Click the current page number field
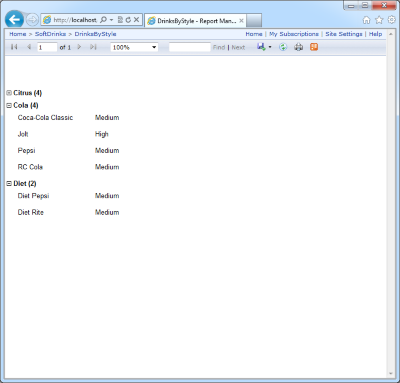The height and width of the screenshot is (383, 400). (47, 47)
